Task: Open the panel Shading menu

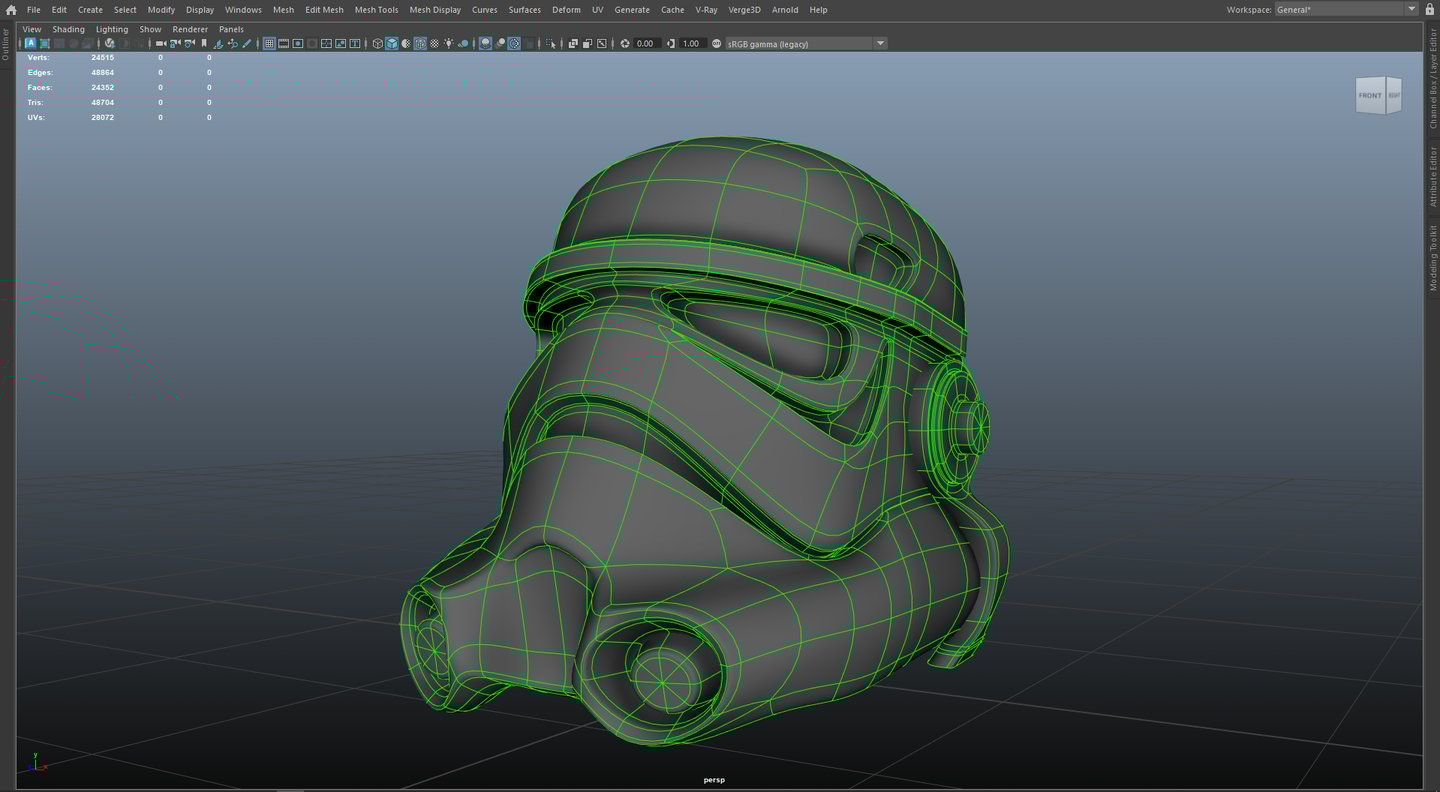Action: point(69,29)
